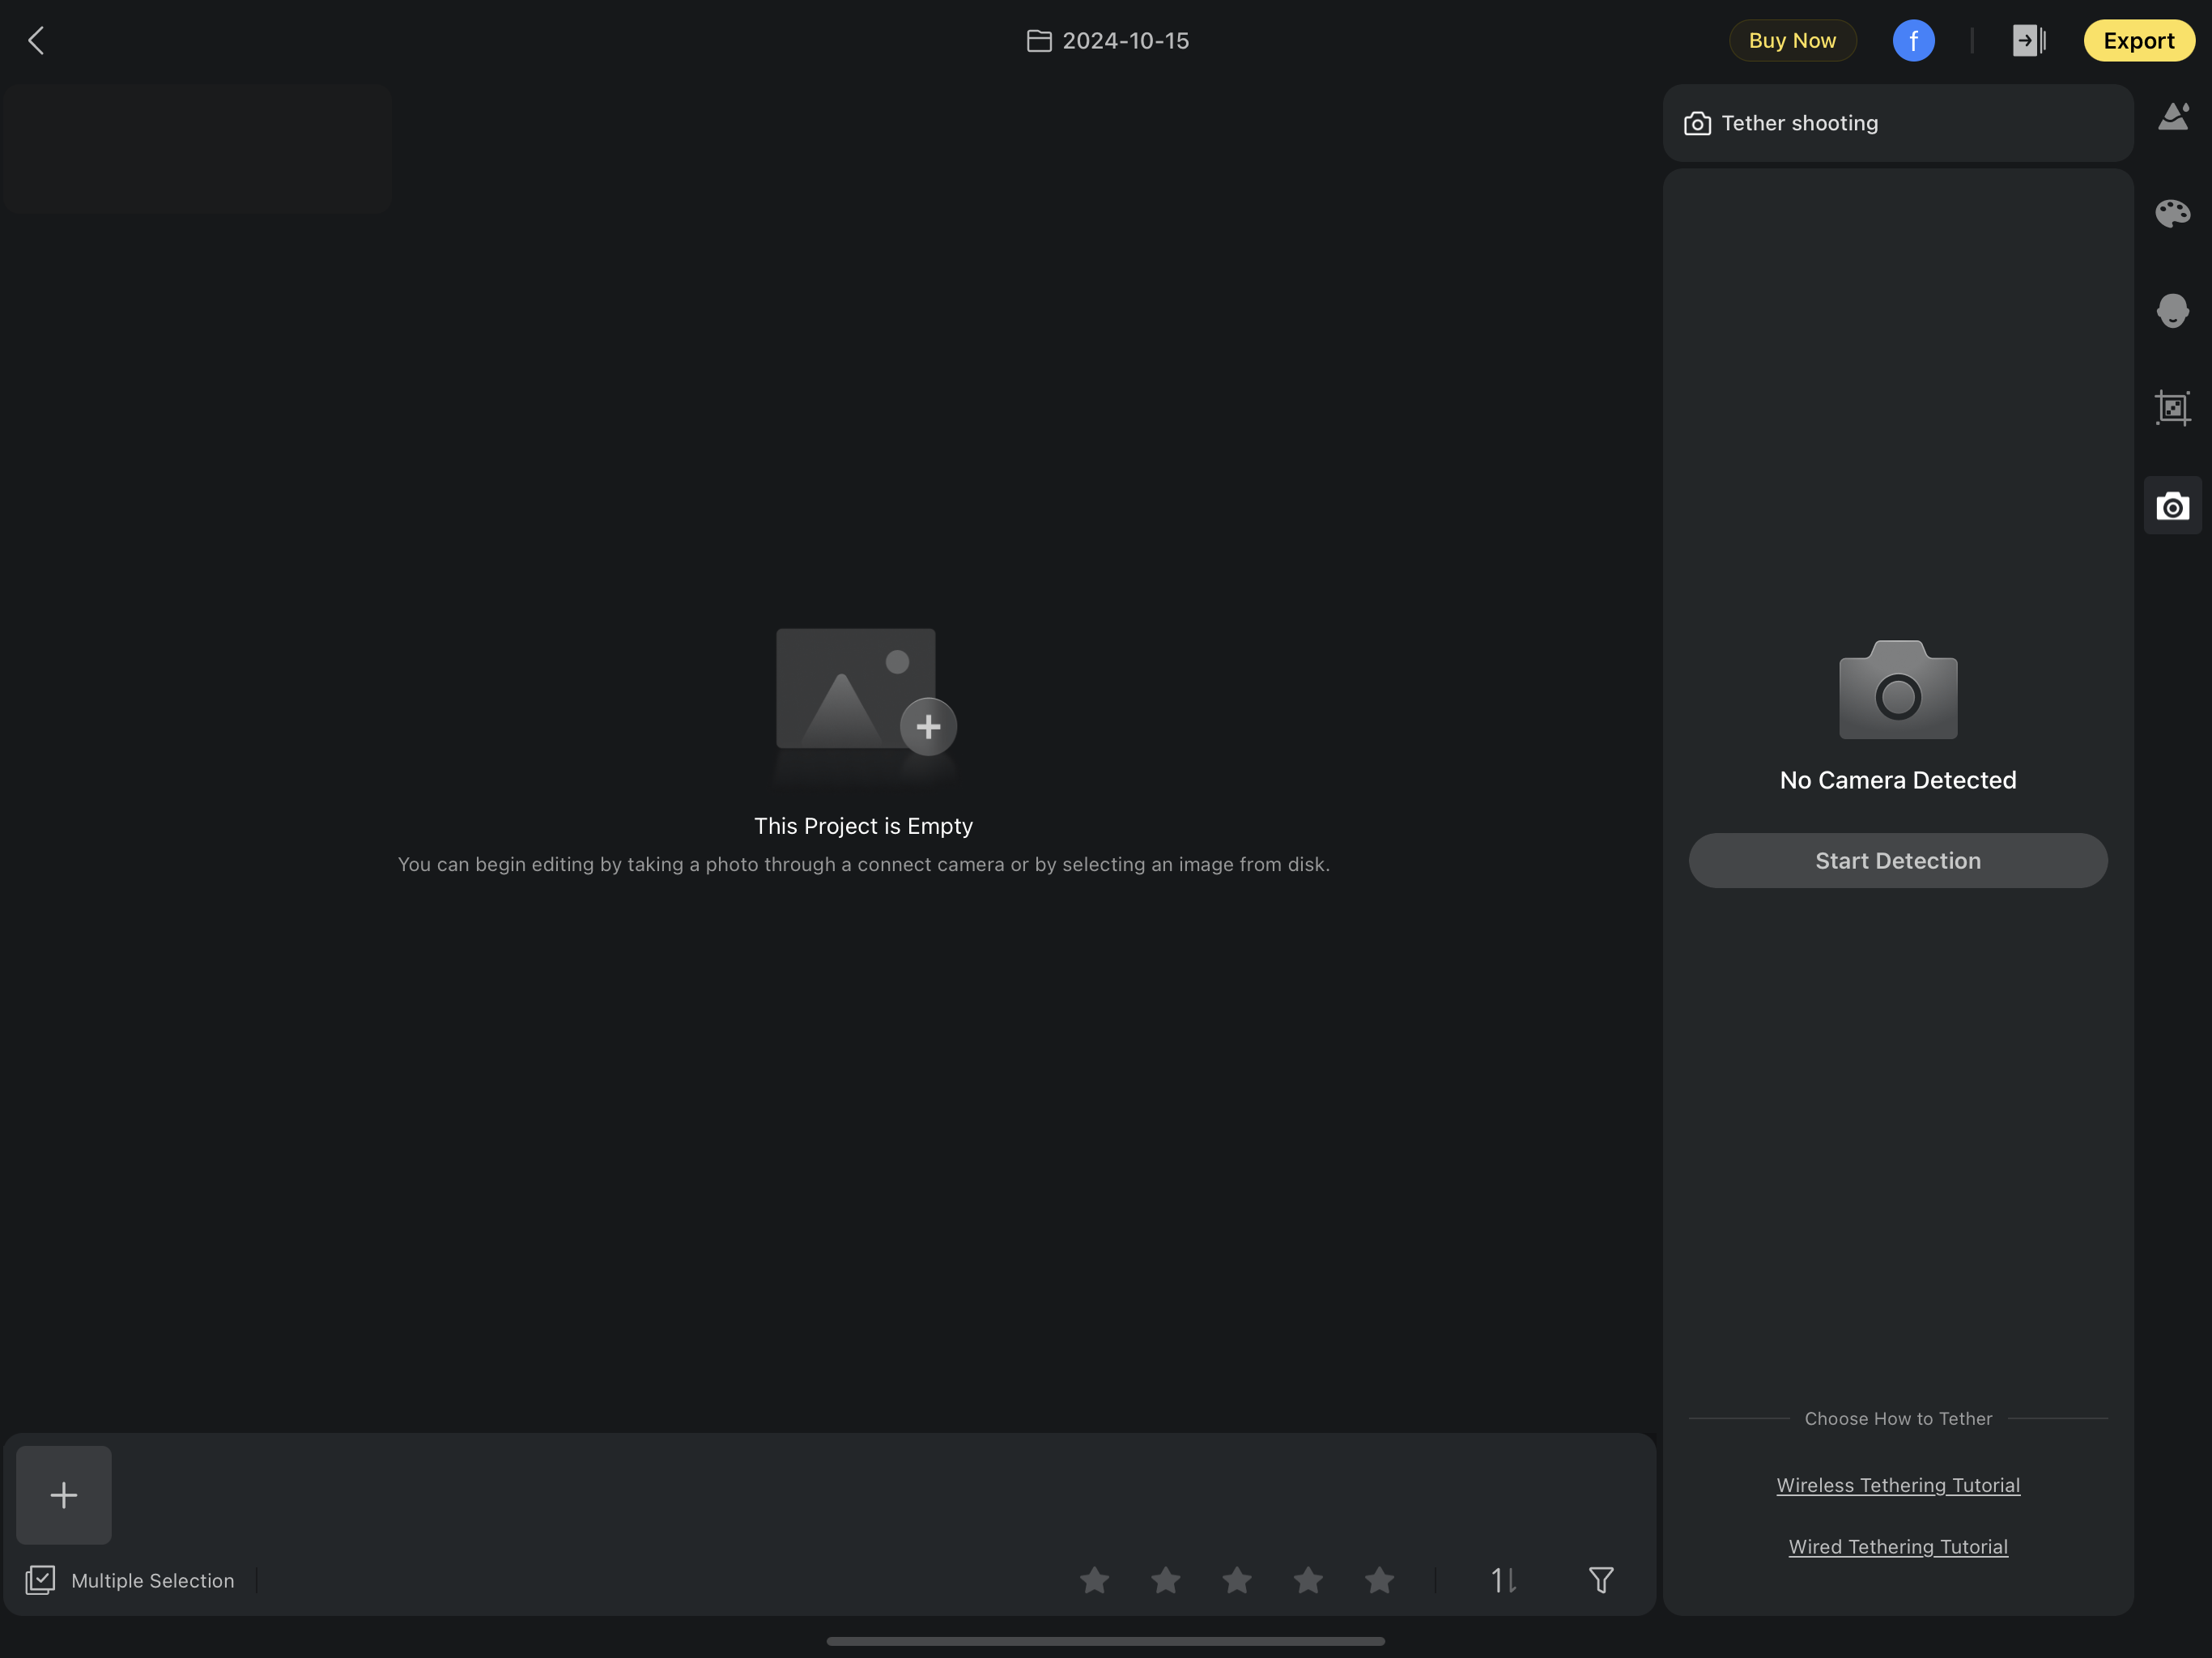
Task: Click 'Choose How to Tether' label
Action: click(1897, 1418)
